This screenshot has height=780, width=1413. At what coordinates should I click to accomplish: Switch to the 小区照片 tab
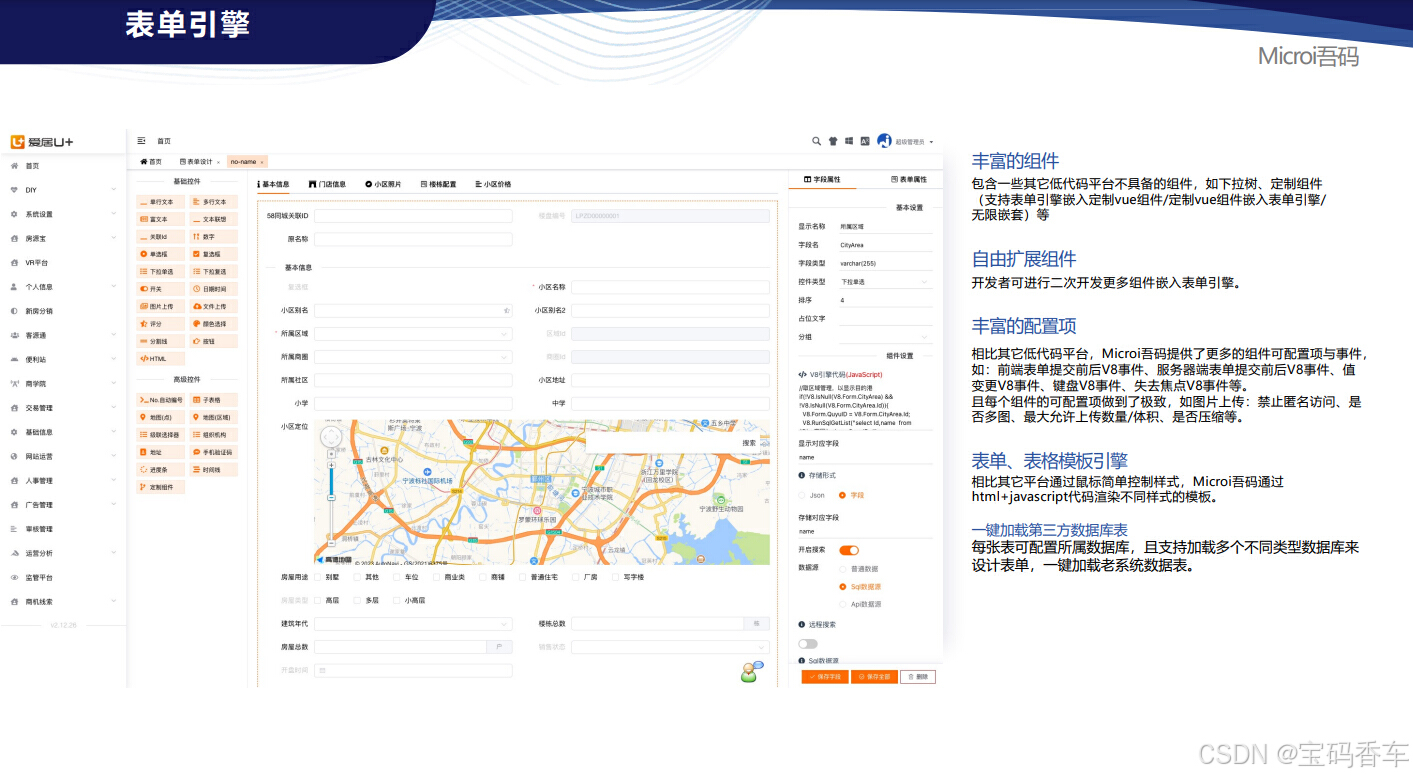383,184
